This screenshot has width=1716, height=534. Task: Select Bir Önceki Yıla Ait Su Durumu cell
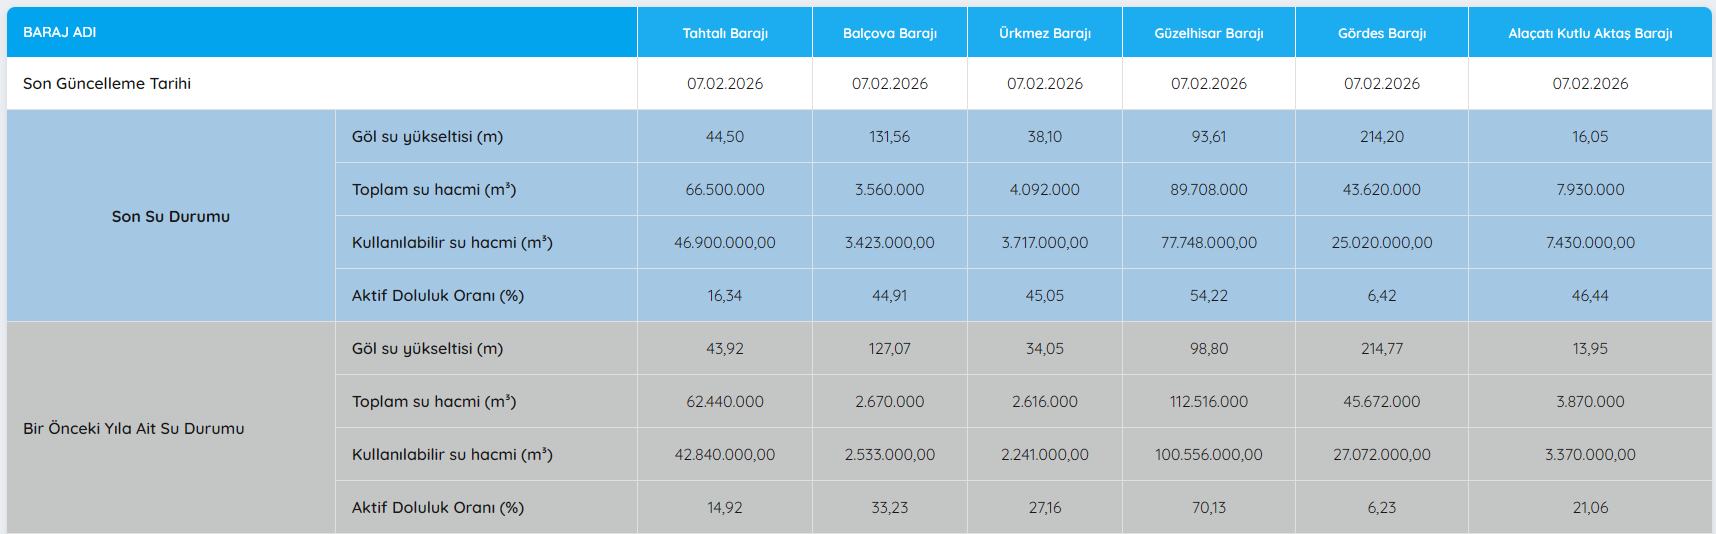coord(134,428)
